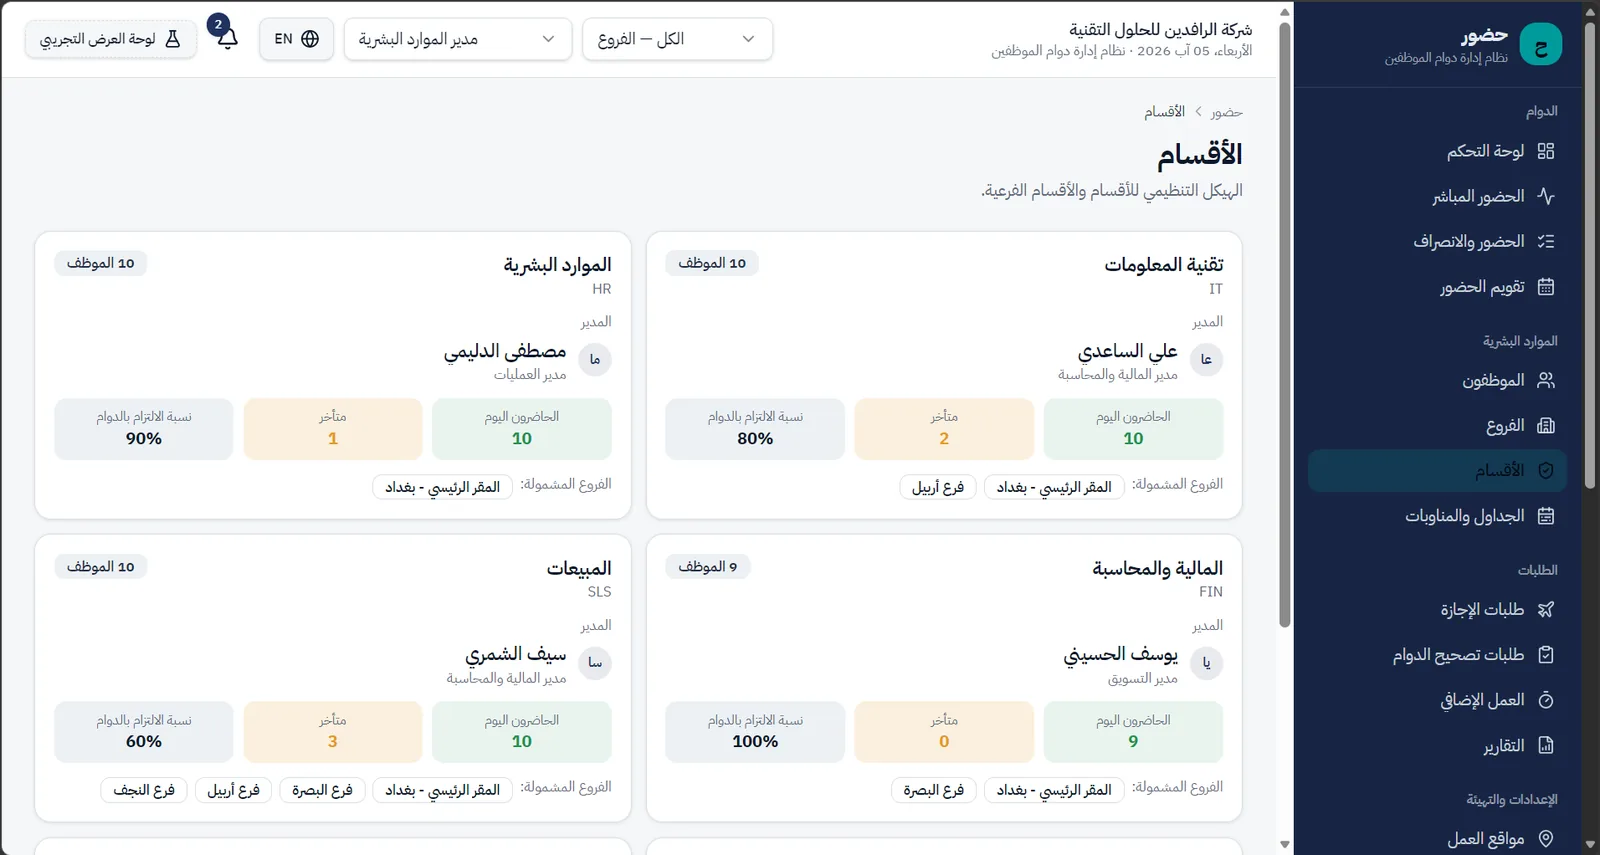1600x855 pixels.
Task: Select الأقسام in the sidebar menu
Action: [x=1437, y=471]
